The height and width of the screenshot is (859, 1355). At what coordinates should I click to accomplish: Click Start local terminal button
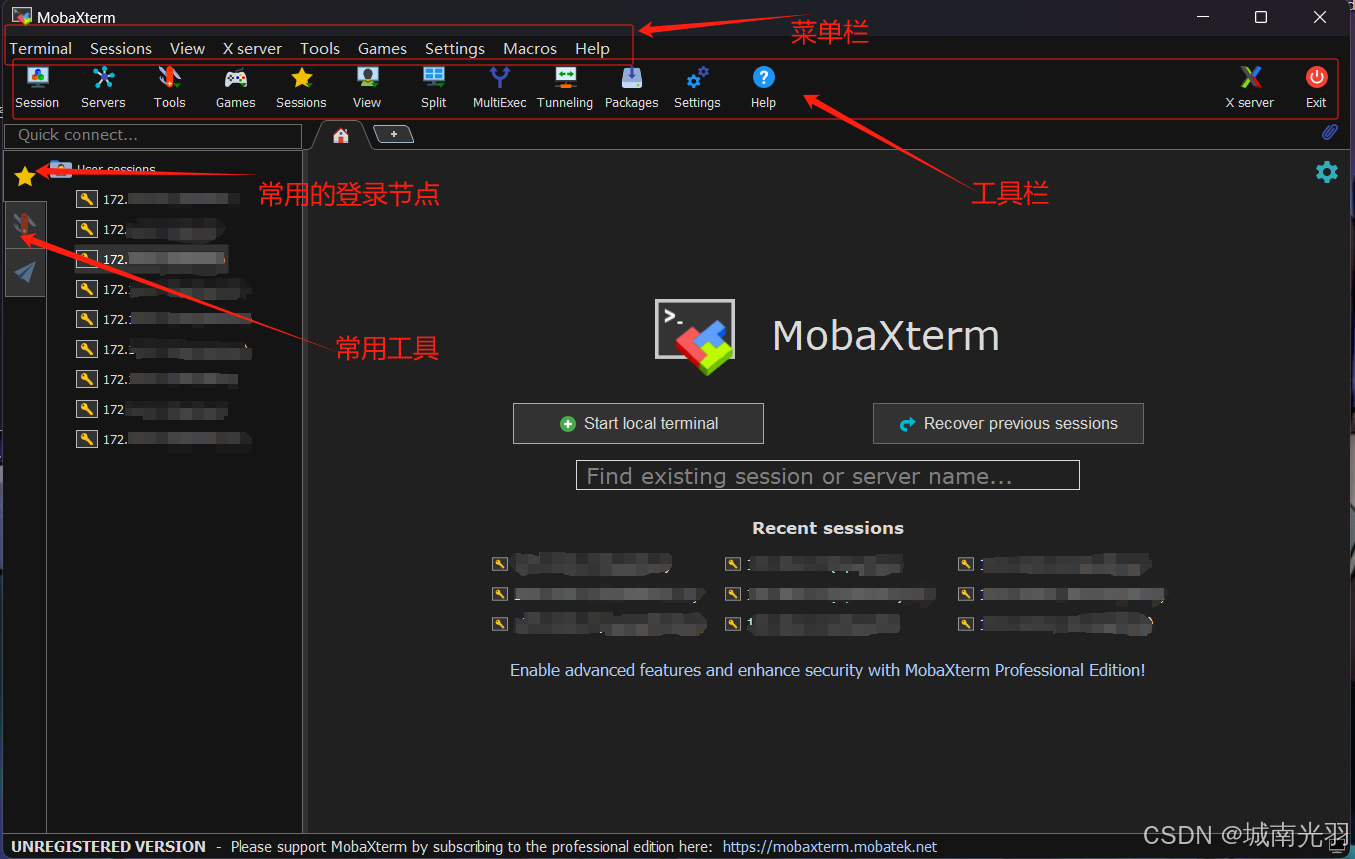pos(638,423)
